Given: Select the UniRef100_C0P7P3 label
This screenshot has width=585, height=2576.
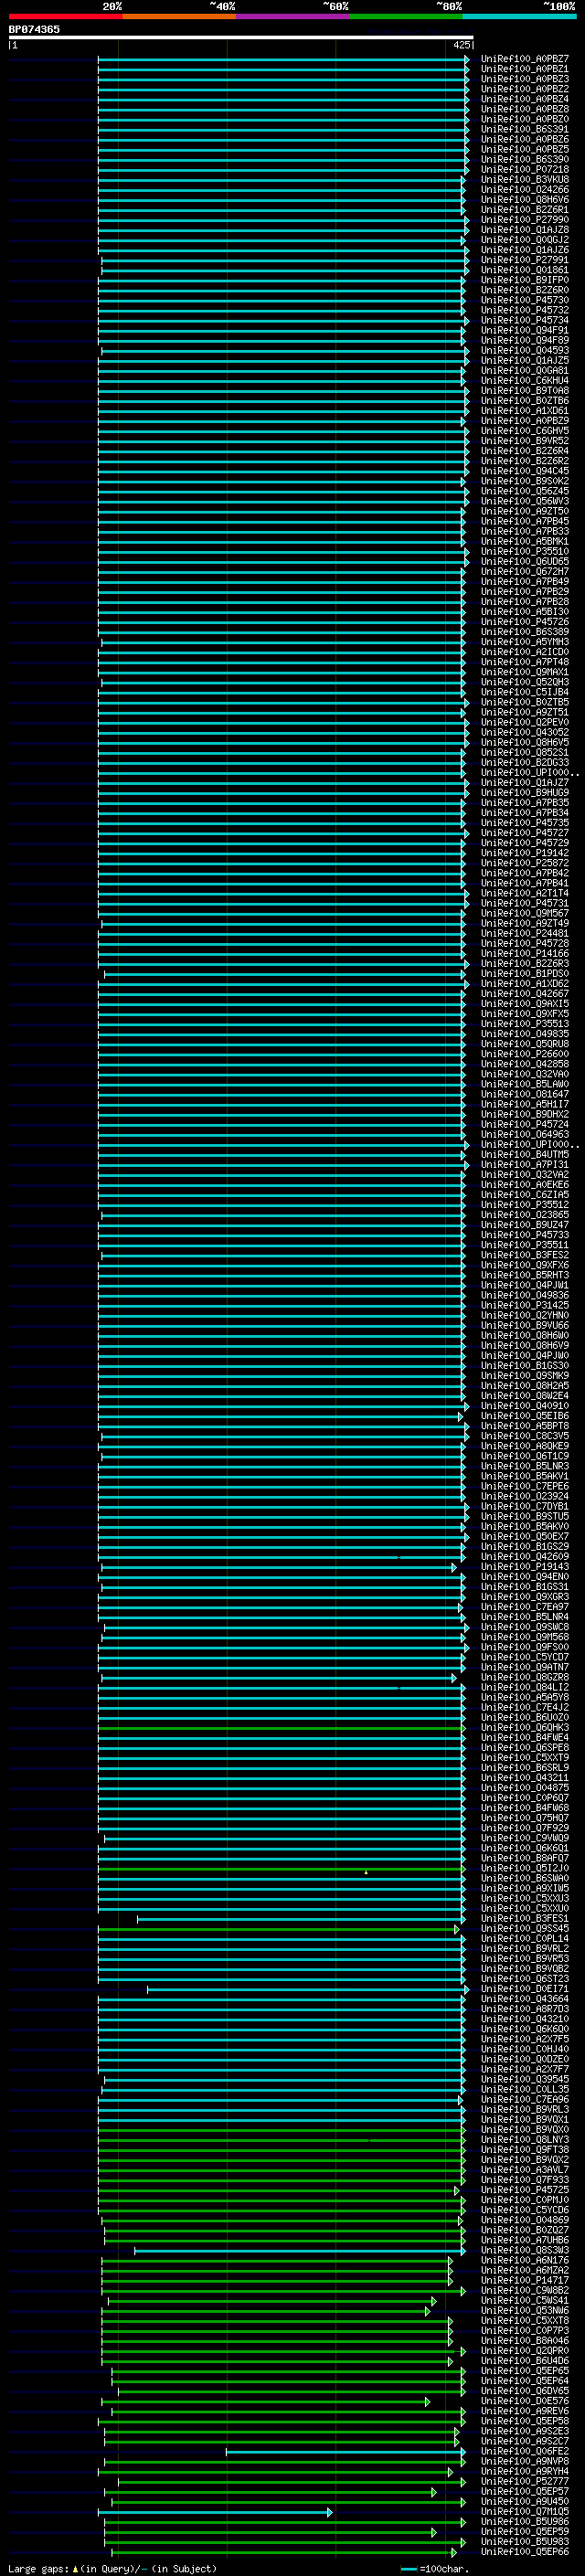Looking at the screenshot, I should [525, 2331].
